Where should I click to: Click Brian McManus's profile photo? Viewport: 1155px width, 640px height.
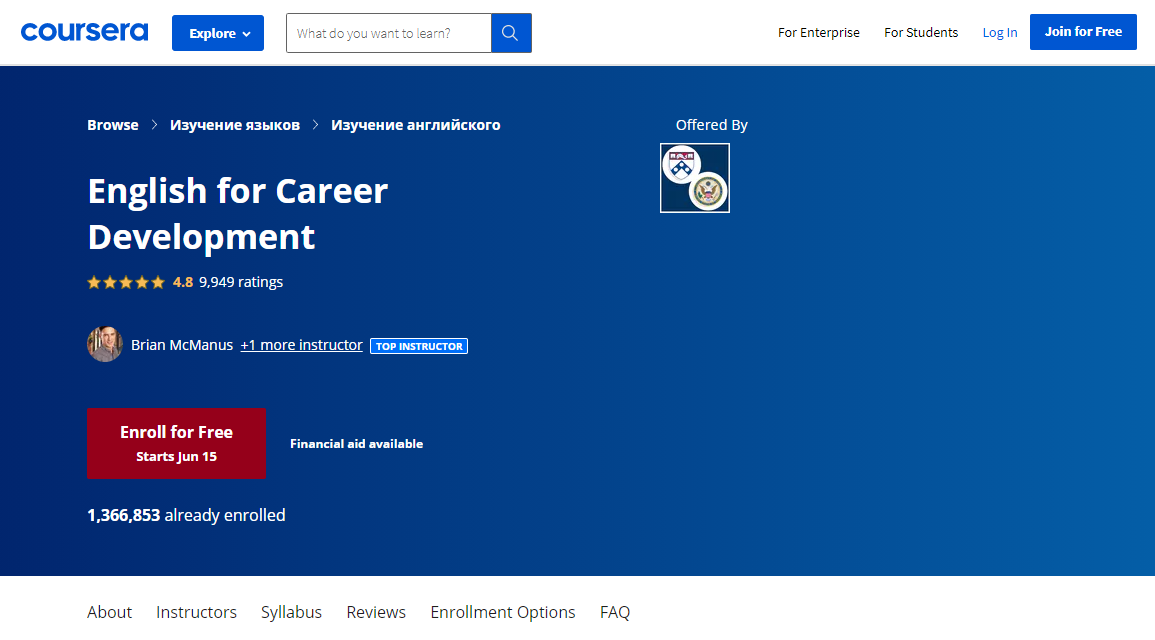point(105,344)
